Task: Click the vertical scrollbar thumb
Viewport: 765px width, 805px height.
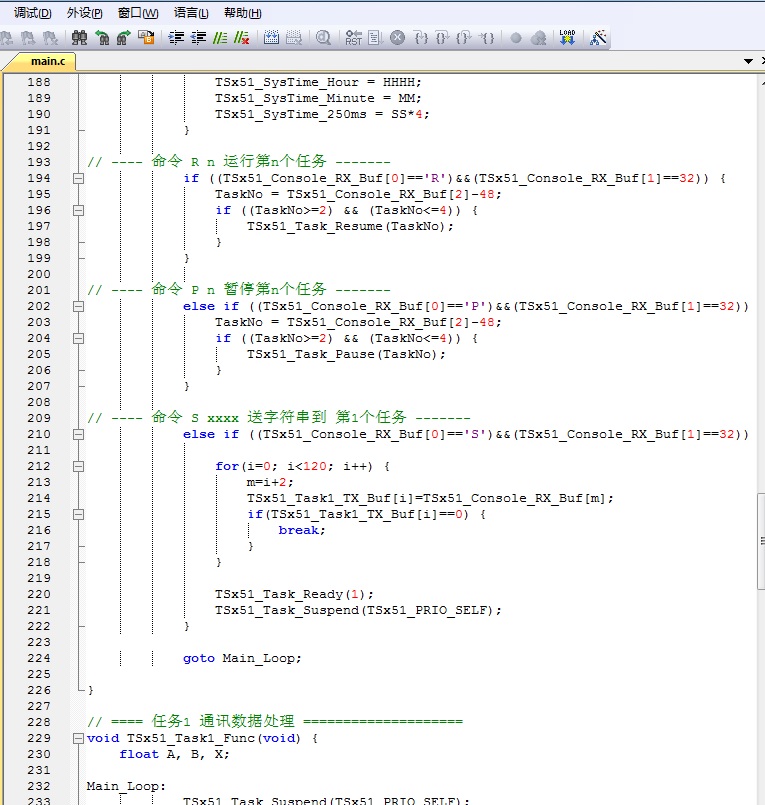Action: [x=761, y=542]
